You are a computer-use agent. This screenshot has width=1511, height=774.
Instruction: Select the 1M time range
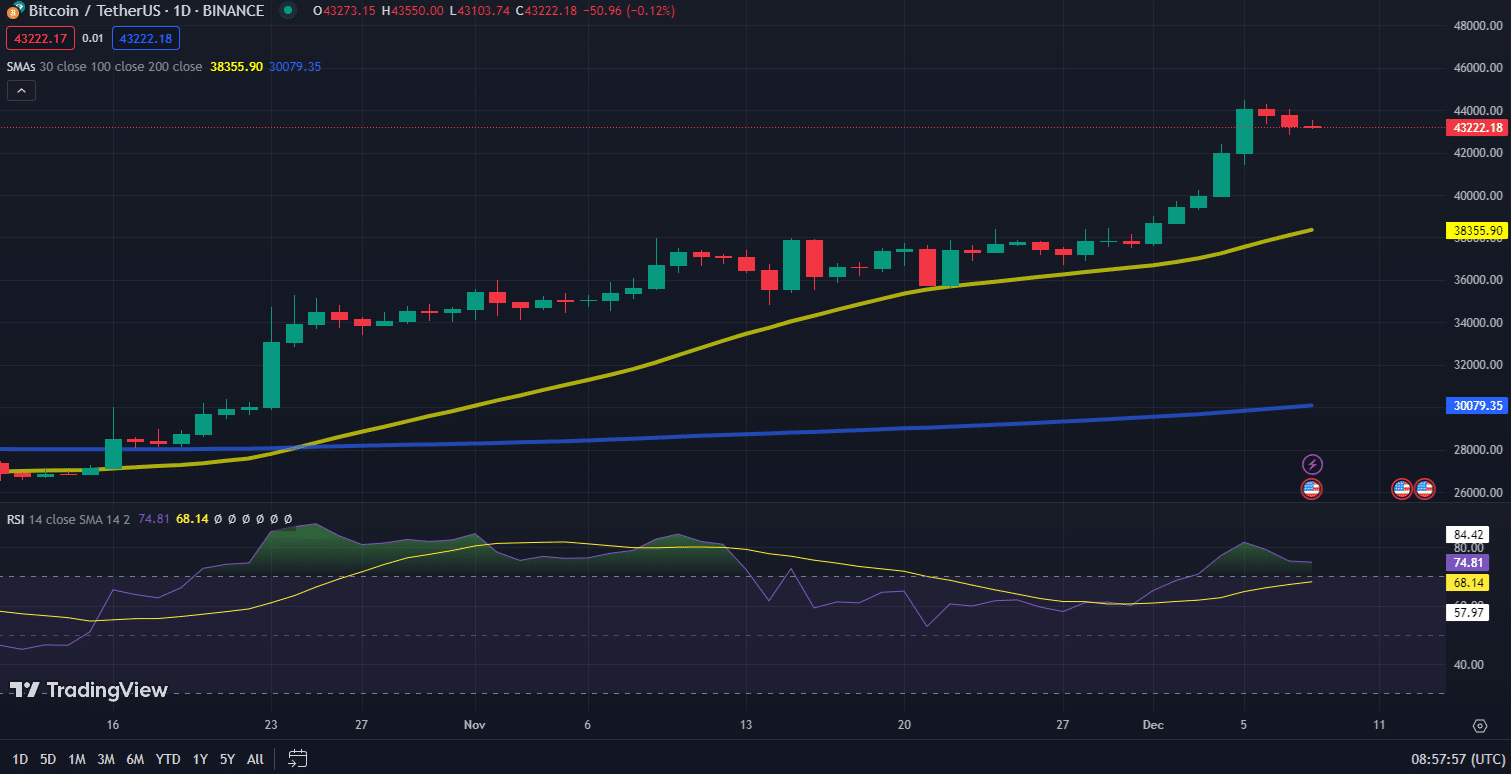point(77,759)
